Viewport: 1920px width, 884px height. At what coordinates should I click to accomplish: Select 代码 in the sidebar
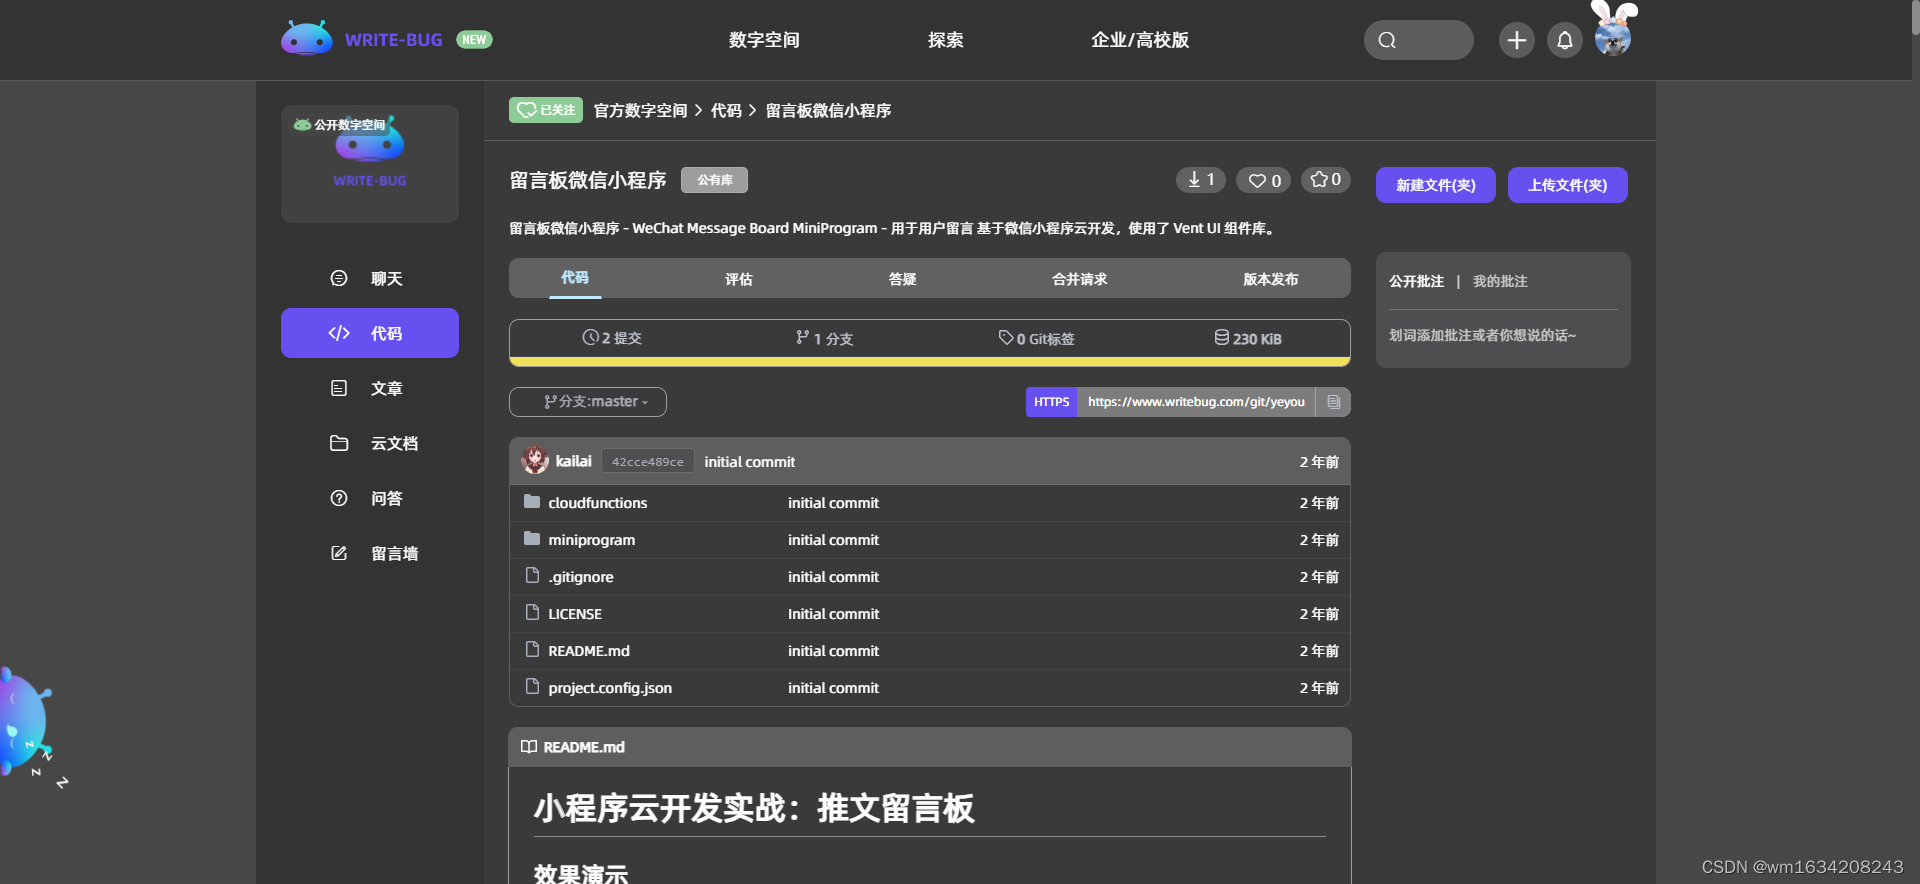point(370,333)
